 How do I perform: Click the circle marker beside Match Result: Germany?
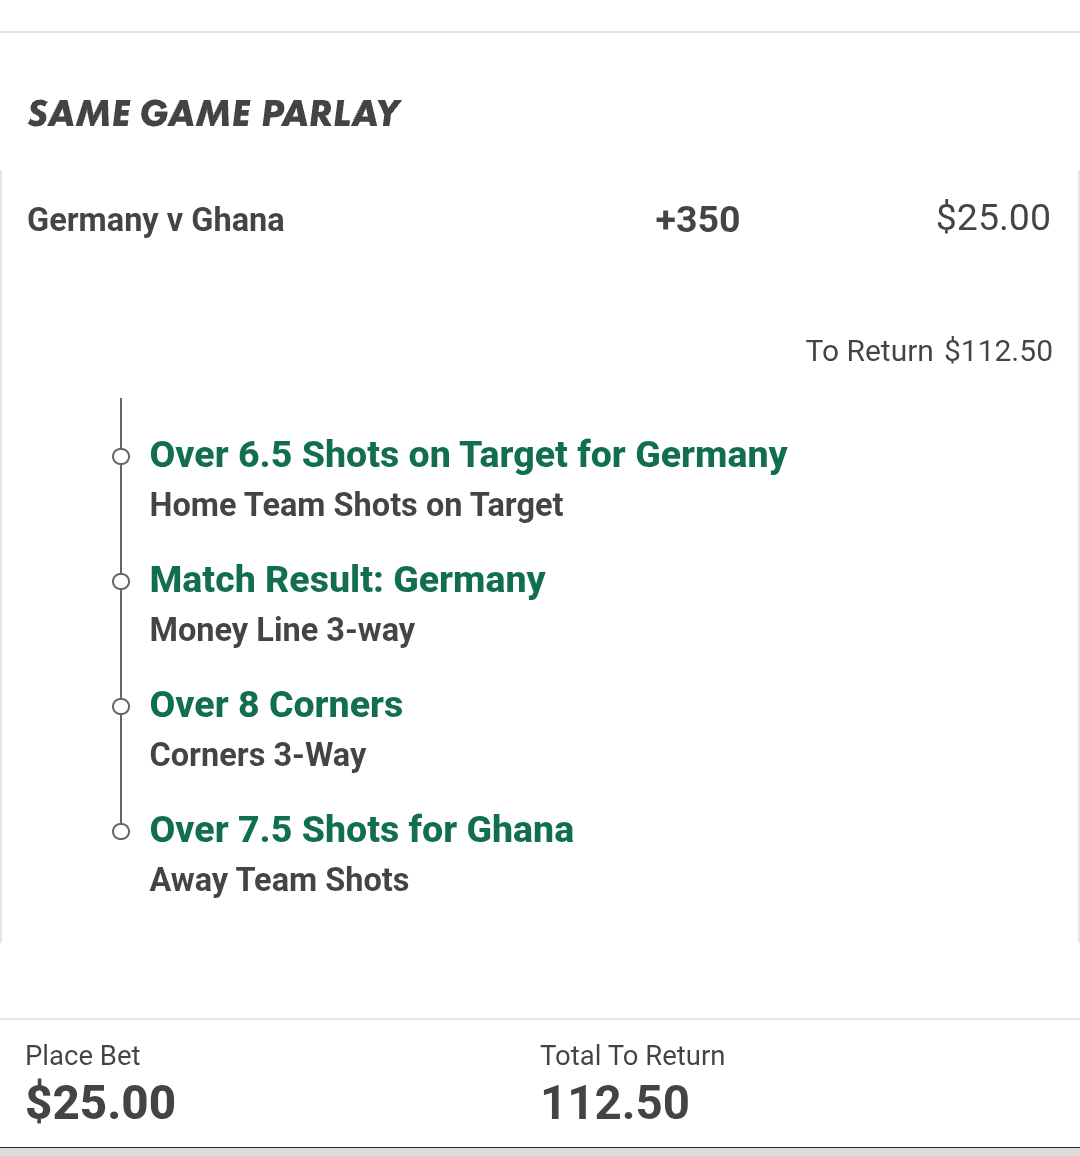click(x=121, y=582)
